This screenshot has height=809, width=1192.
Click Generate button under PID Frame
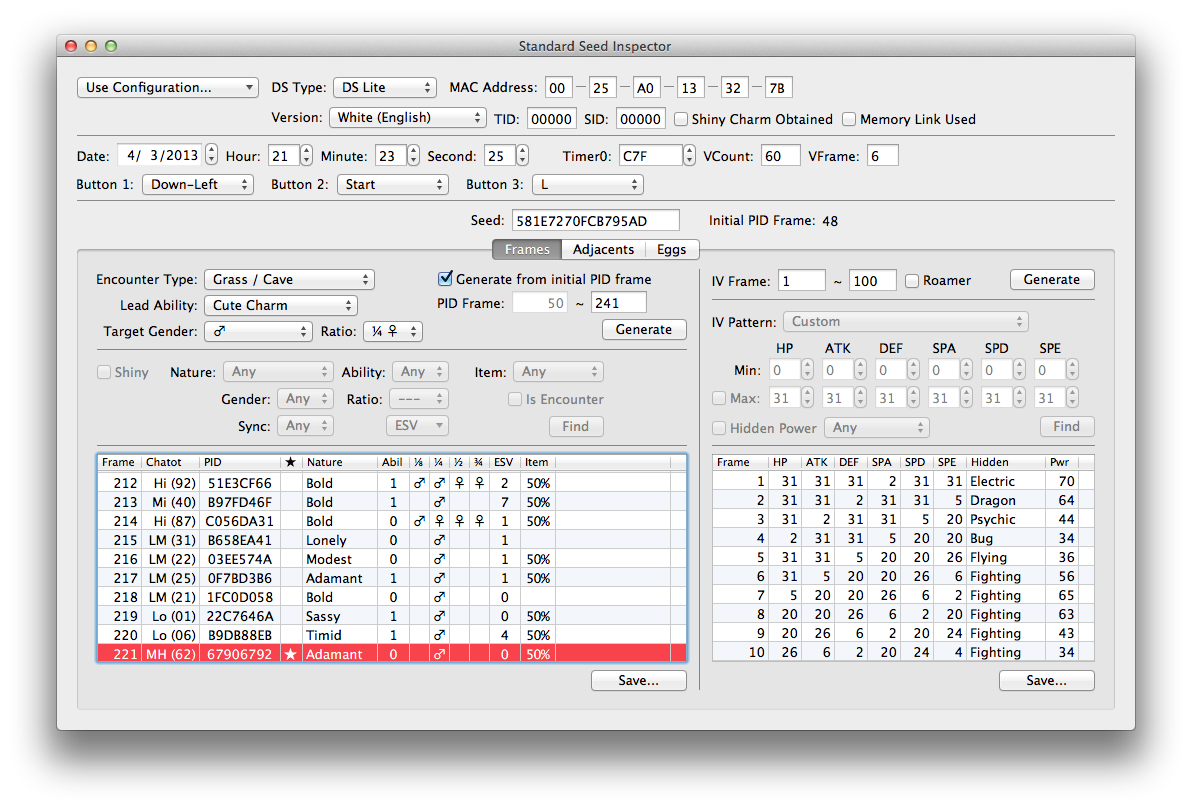pyautogui.click(x=644, y=329)
